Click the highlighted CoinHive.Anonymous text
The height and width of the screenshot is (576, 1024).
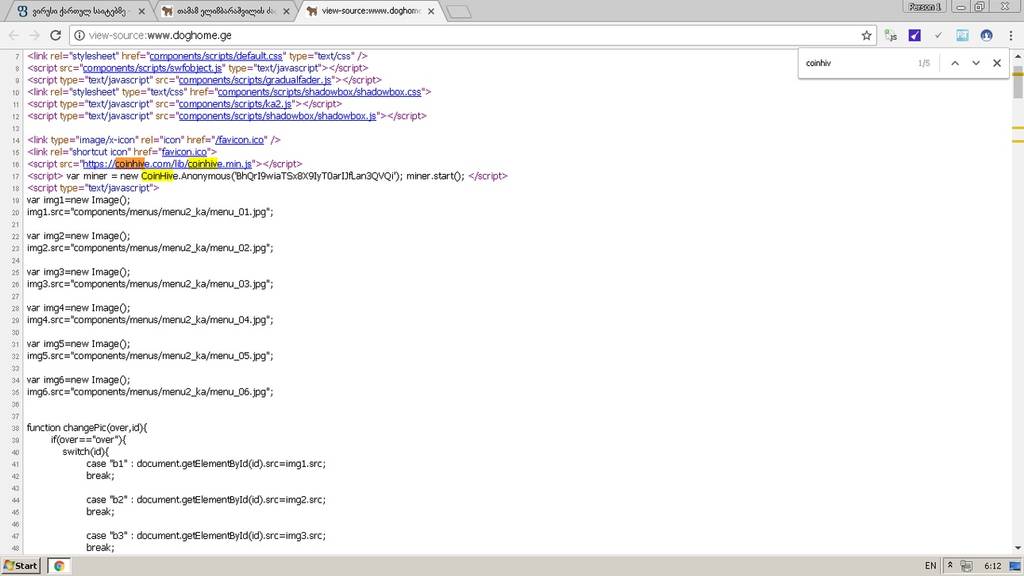[187, 176]
